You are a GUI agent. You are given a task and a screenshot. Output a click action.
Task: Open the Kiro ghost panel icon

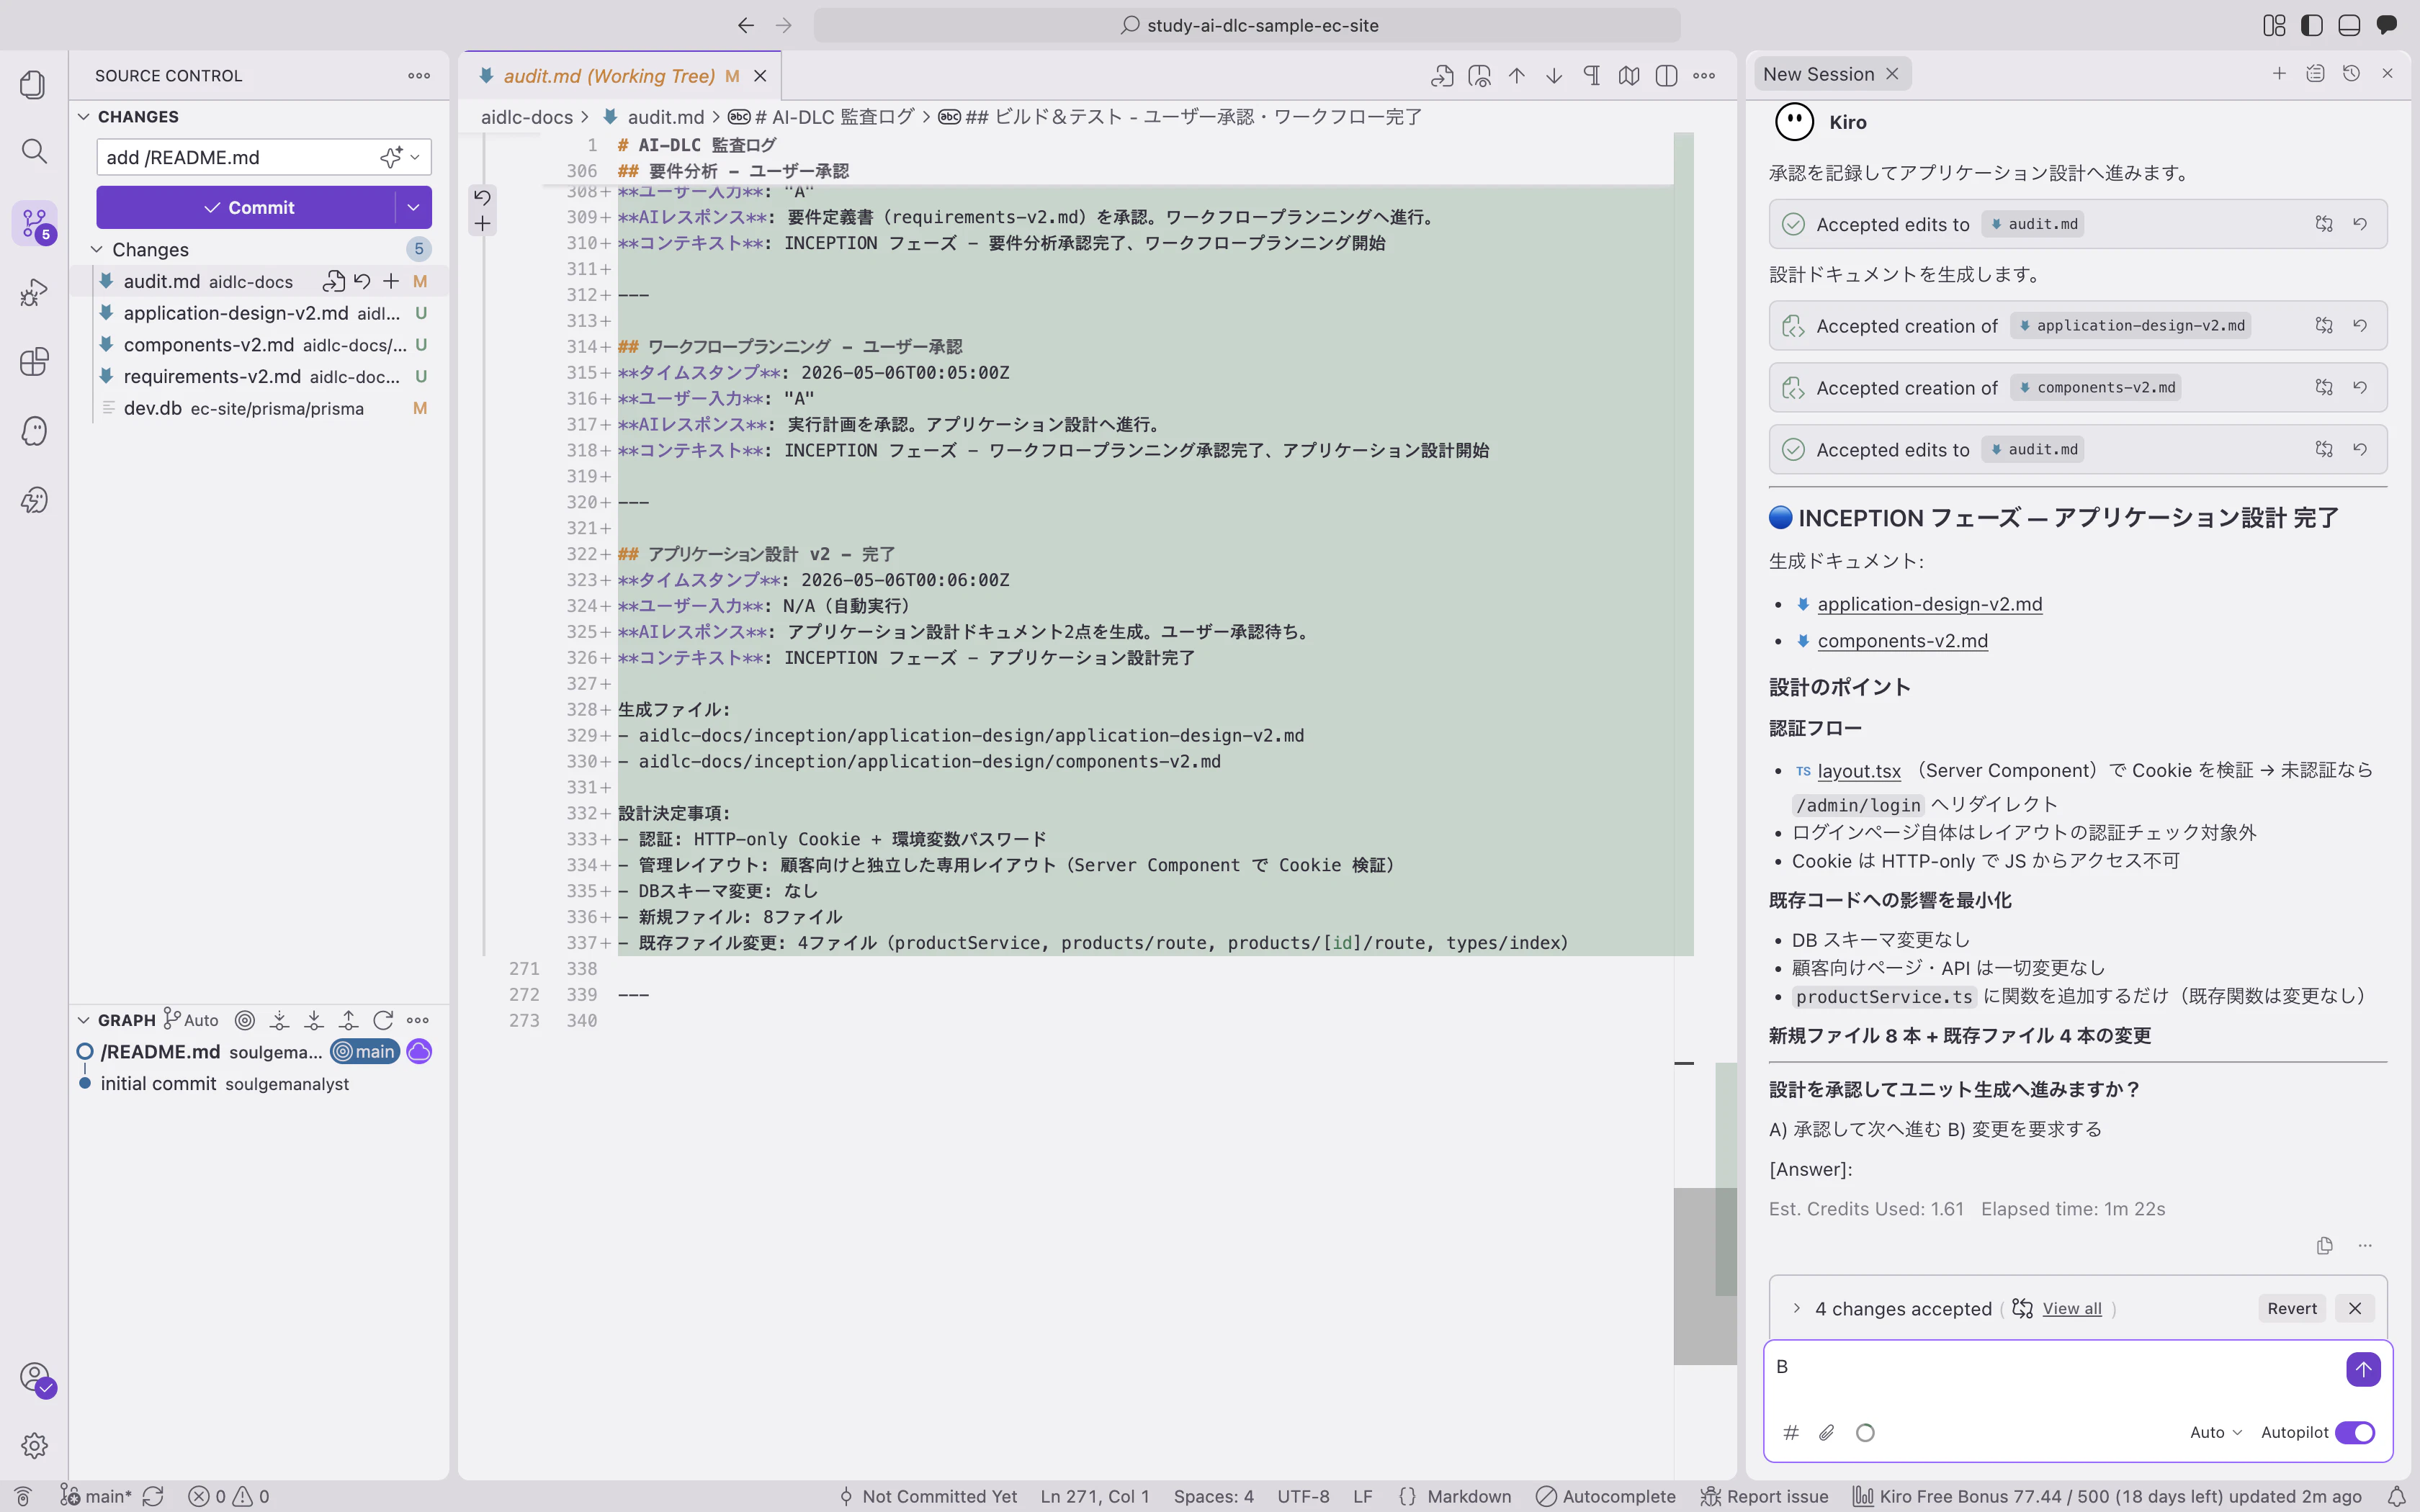pyautogui.click(x=34, y=431)
